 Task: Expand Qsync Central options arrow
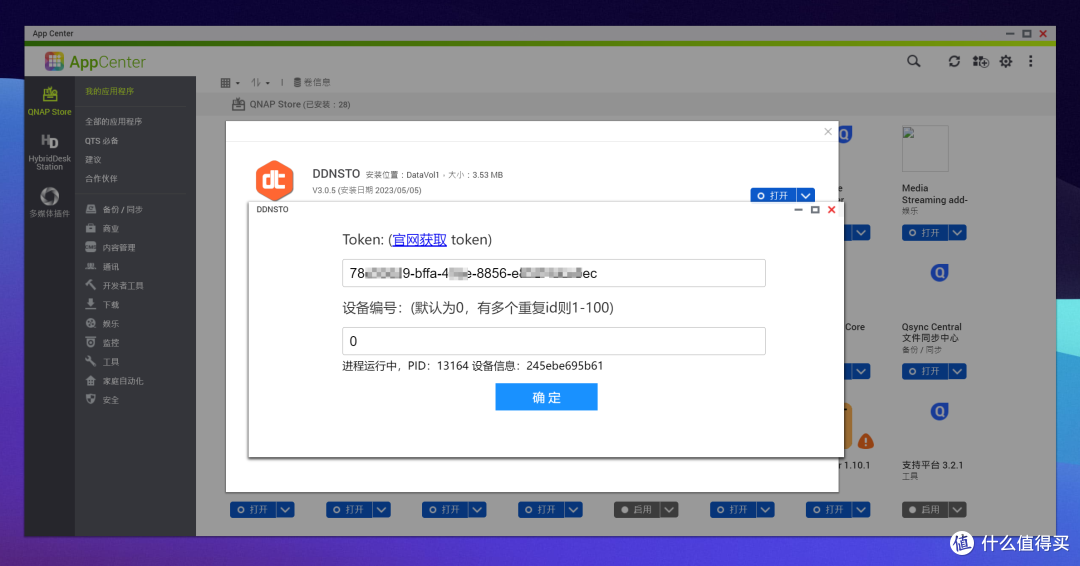[957, 371]
